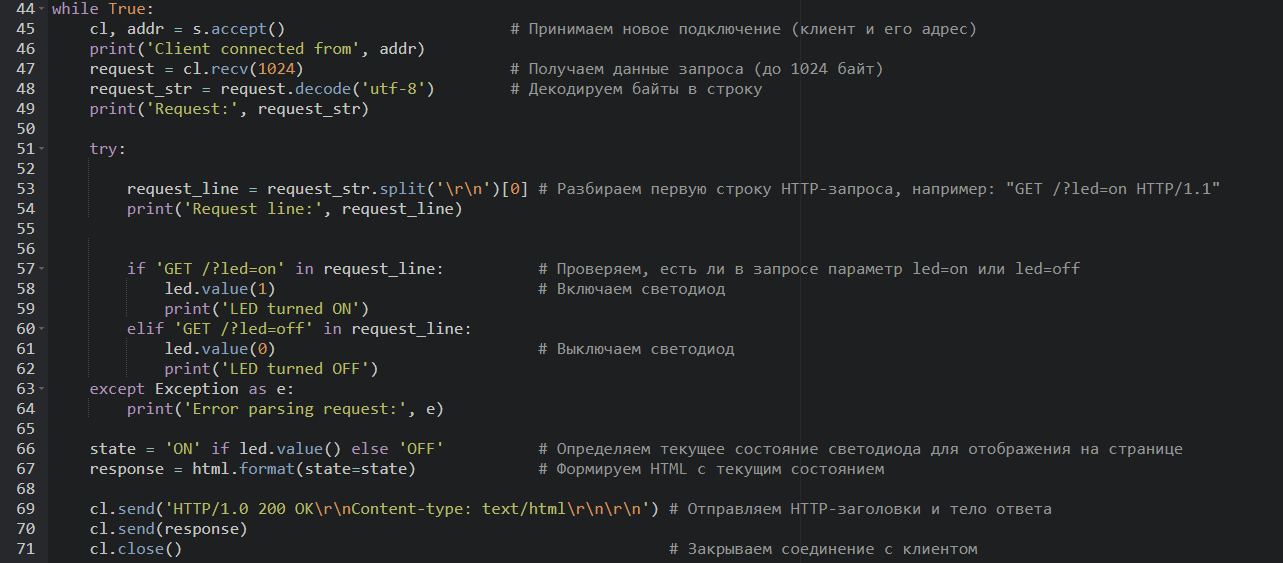Viewport: 1283px width, 563px height.
Task: Select line number 45 in gutter
Action: click(x=26, y=29)
